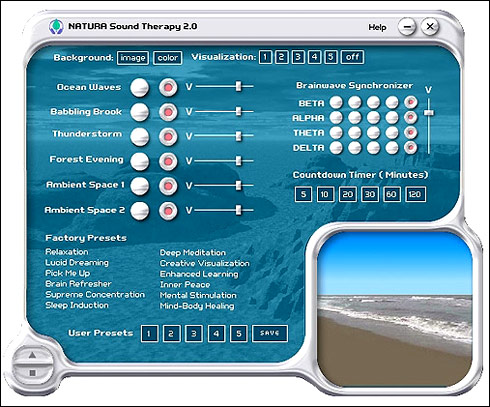Viewport: 490px width, 407px height.
Task: Turn off Thunderstorm with red button
Action: click(x=168, y=137)
